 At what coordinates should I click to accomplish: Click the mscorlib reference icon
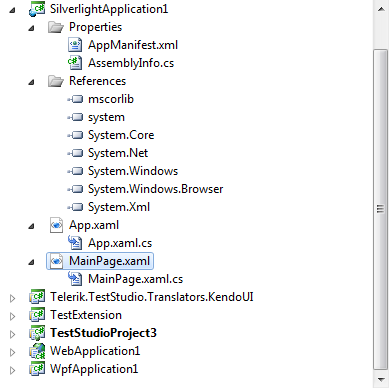(75, 99)
